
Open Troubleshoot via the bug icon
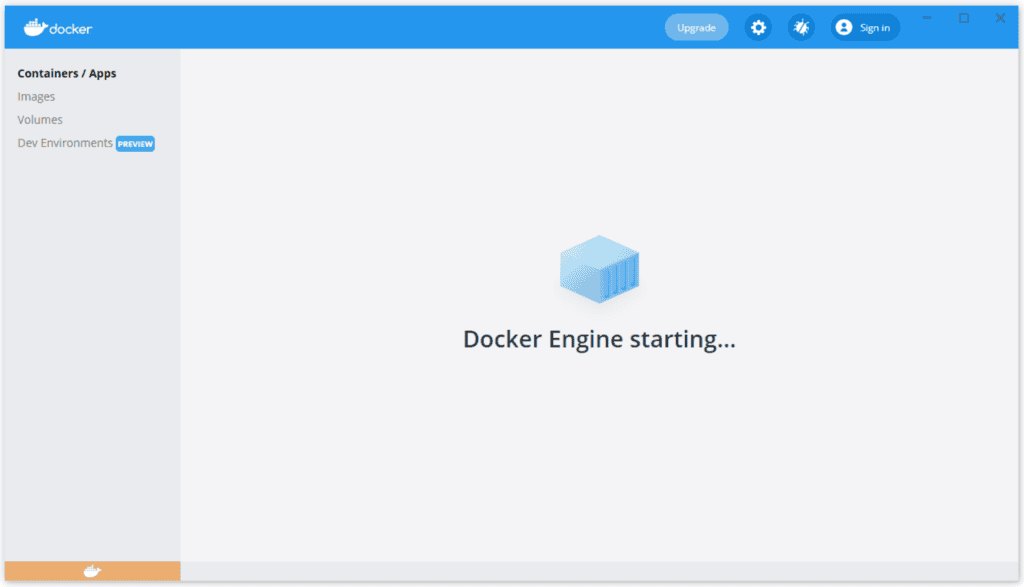(x=801, y=27)
